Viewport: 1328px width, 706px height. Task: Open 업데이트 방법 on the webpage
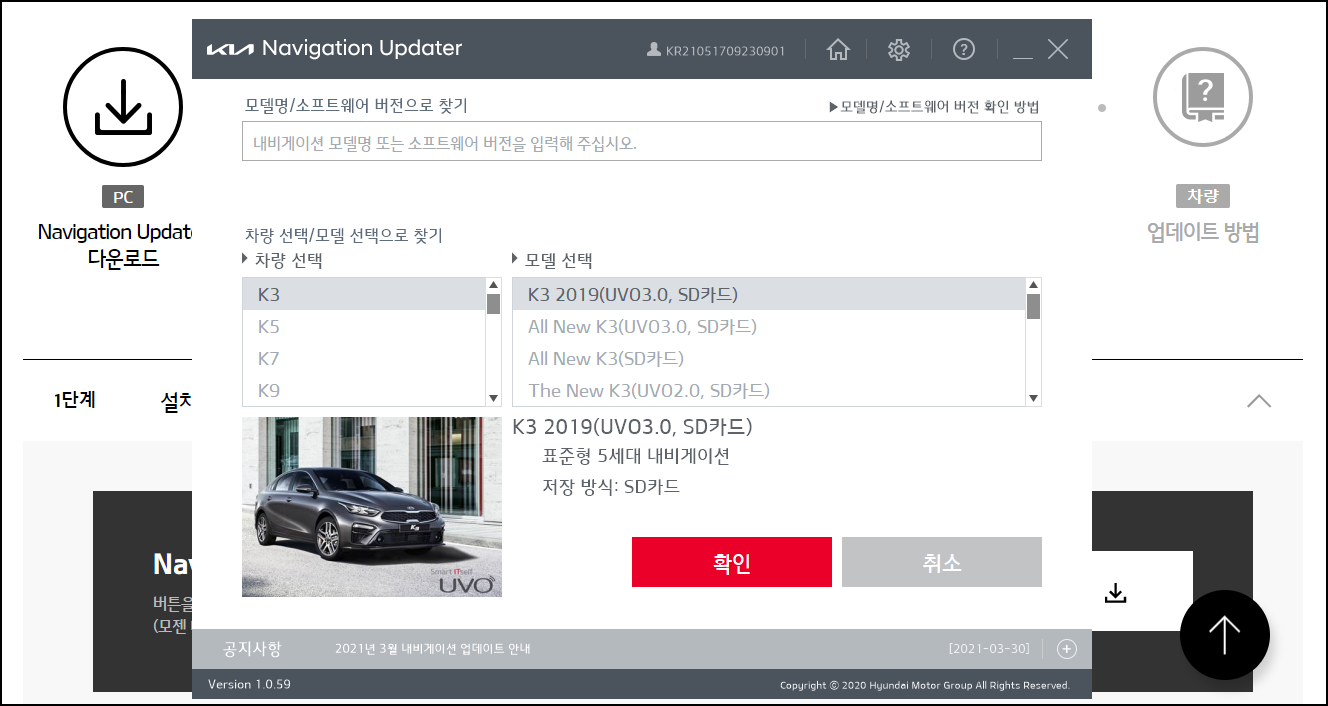(x=1203, y=233)
